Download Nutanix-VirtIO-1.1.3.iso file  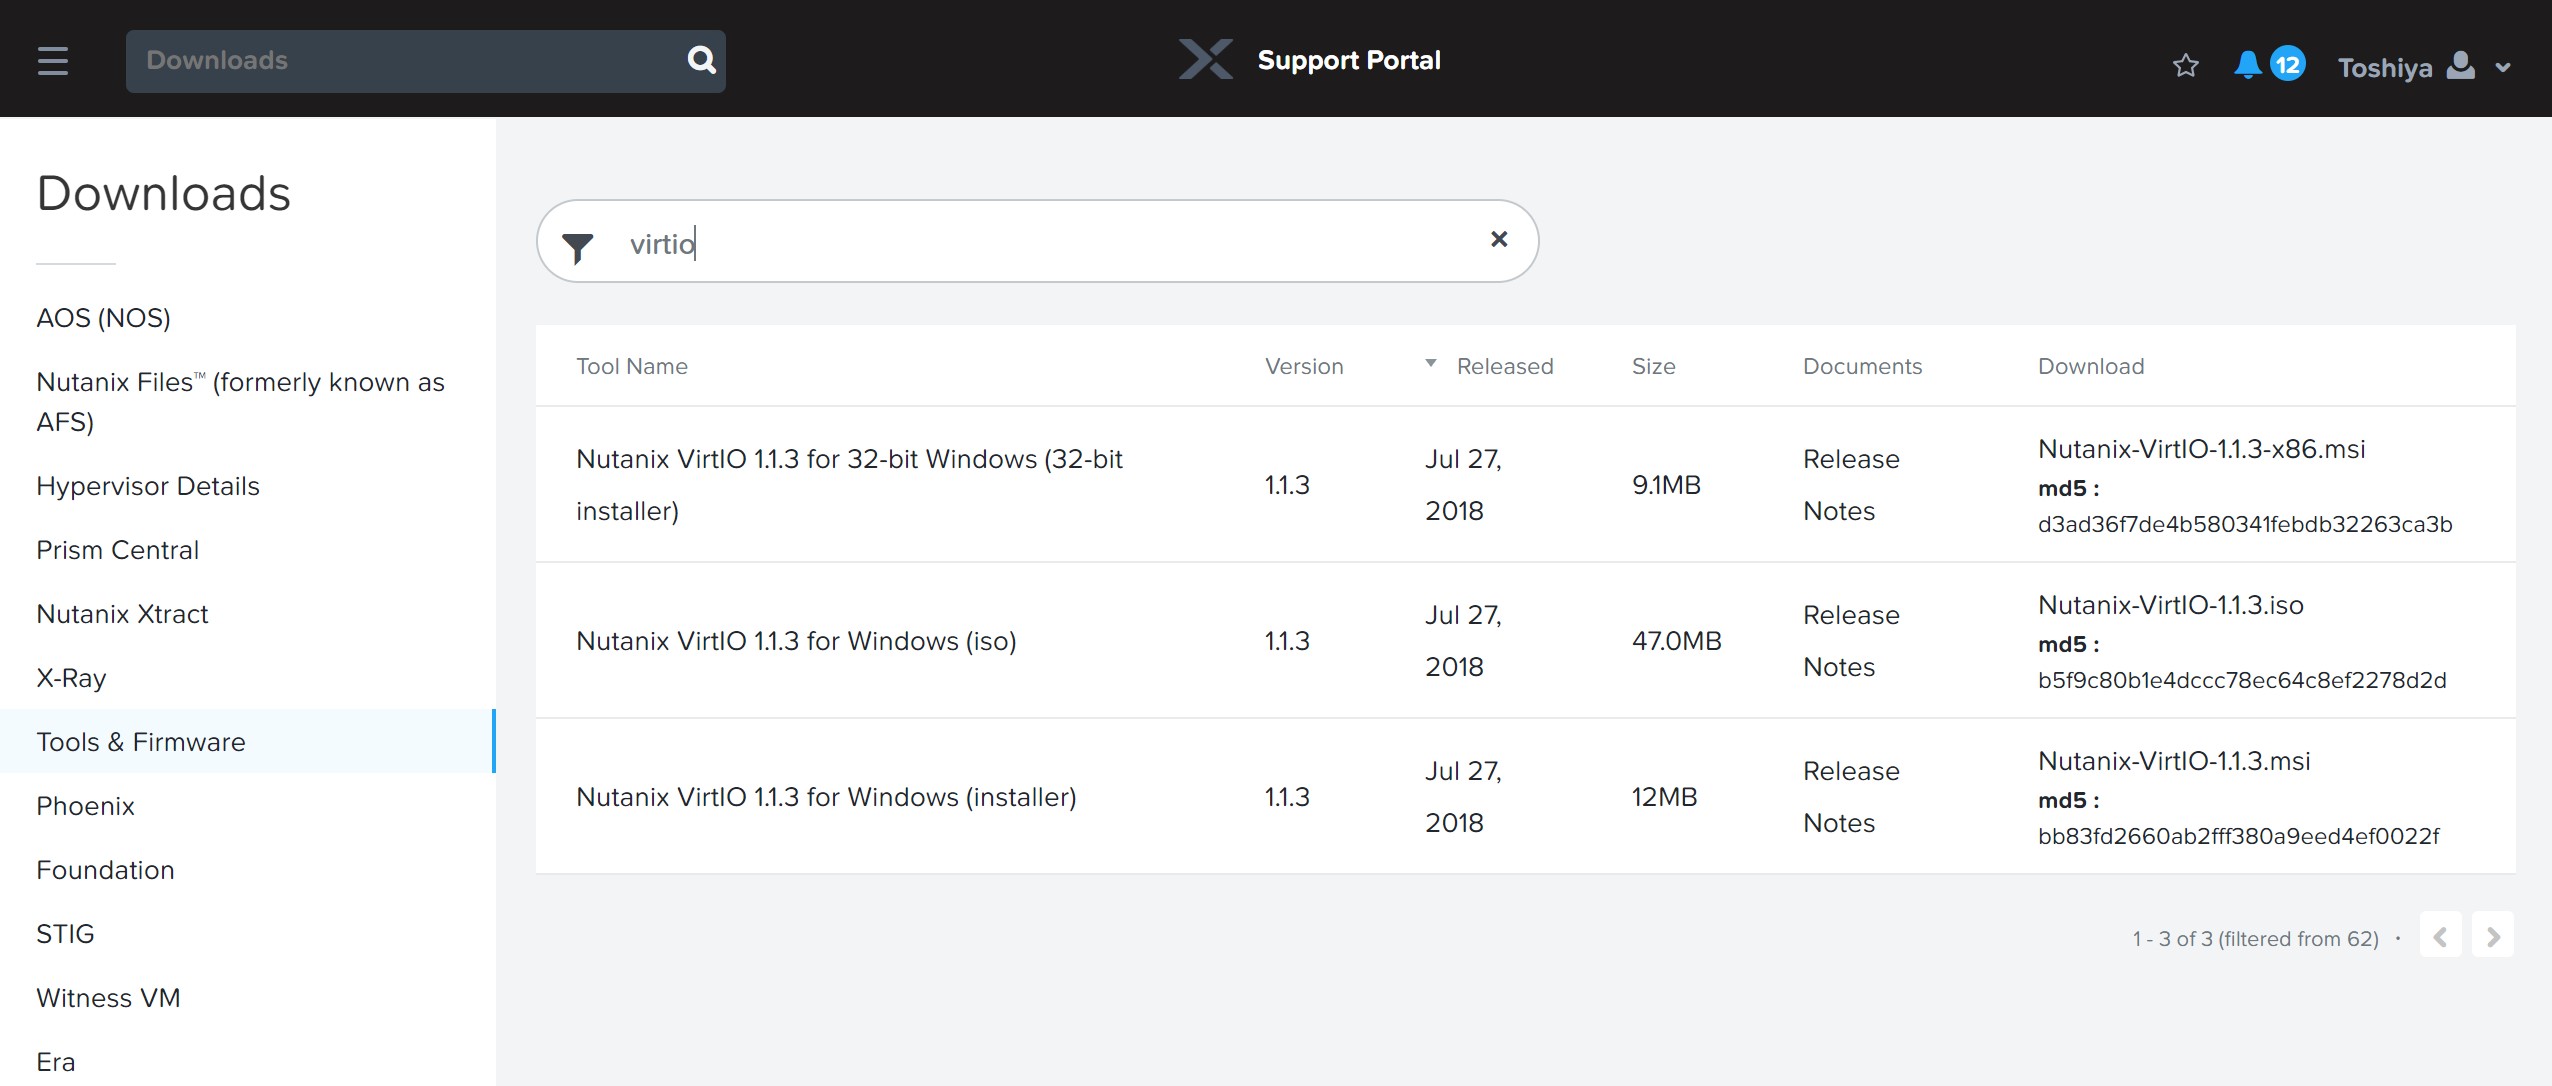pos(2171,605)
